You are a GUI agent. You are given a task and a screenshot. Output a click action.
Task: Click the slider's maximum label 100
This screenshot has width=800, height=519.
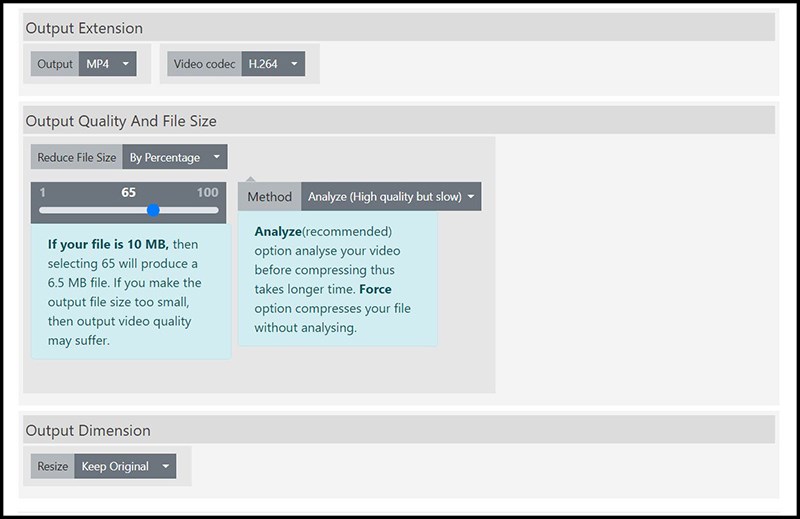[x=207, y=192]
